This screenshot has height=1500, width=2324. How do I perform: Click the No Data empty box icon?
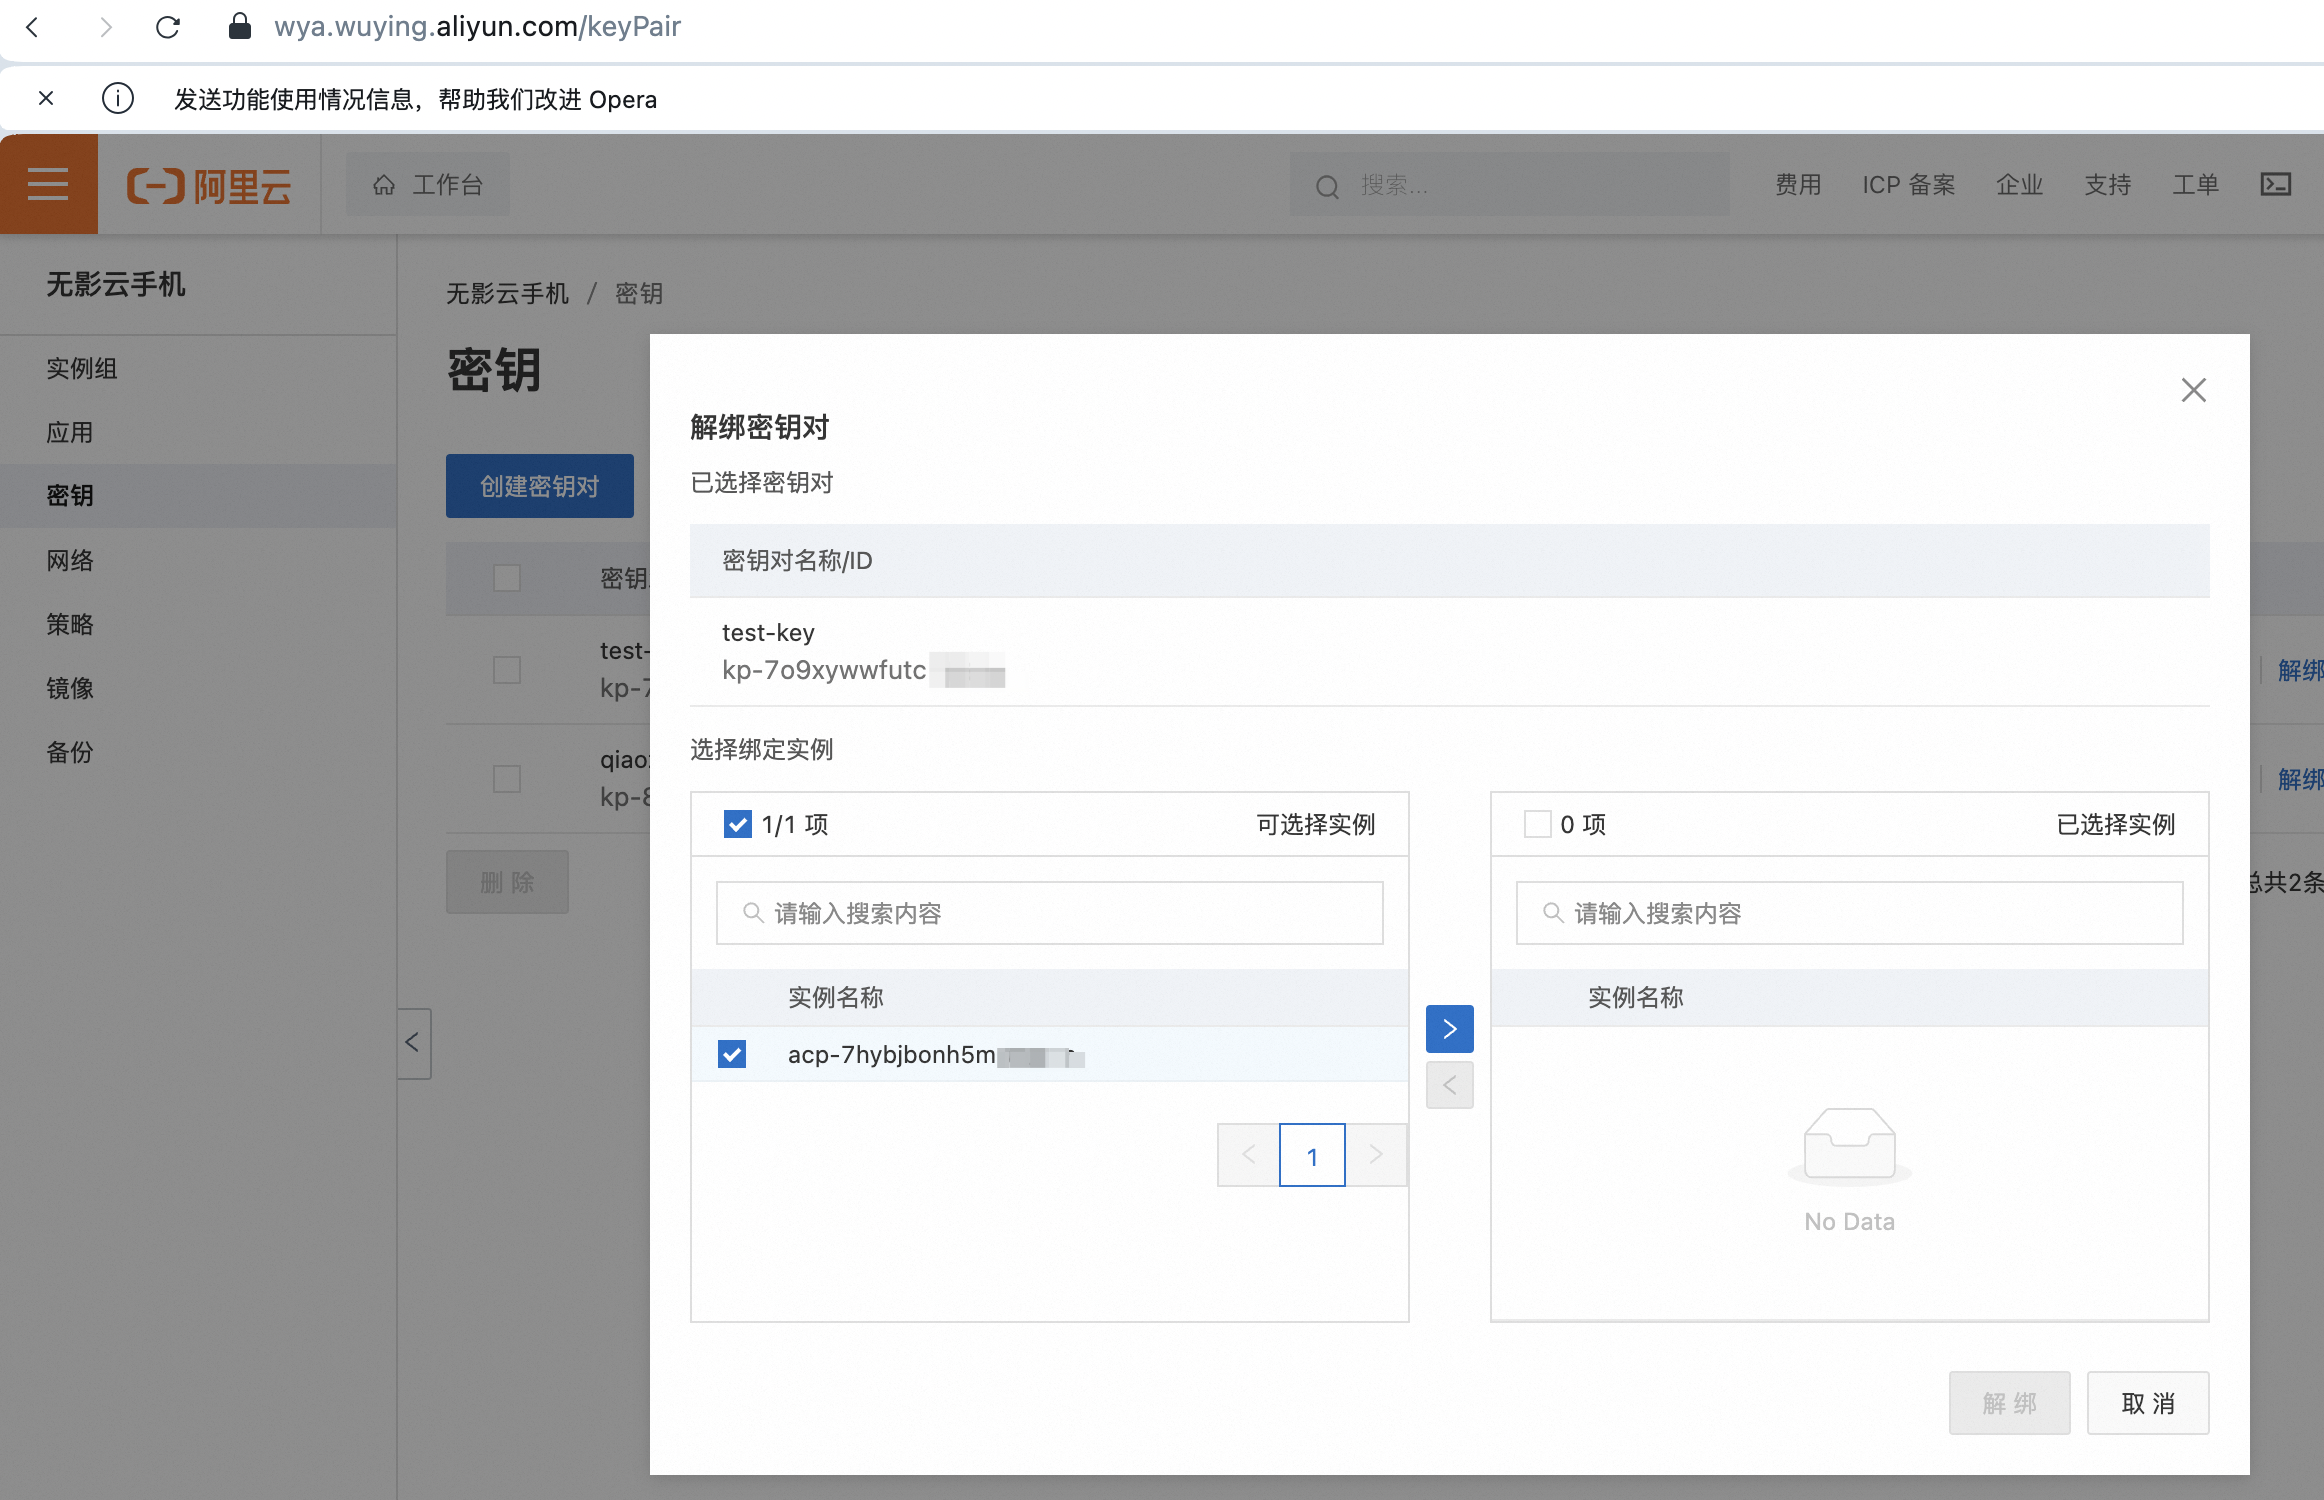pos(1849,1145)
